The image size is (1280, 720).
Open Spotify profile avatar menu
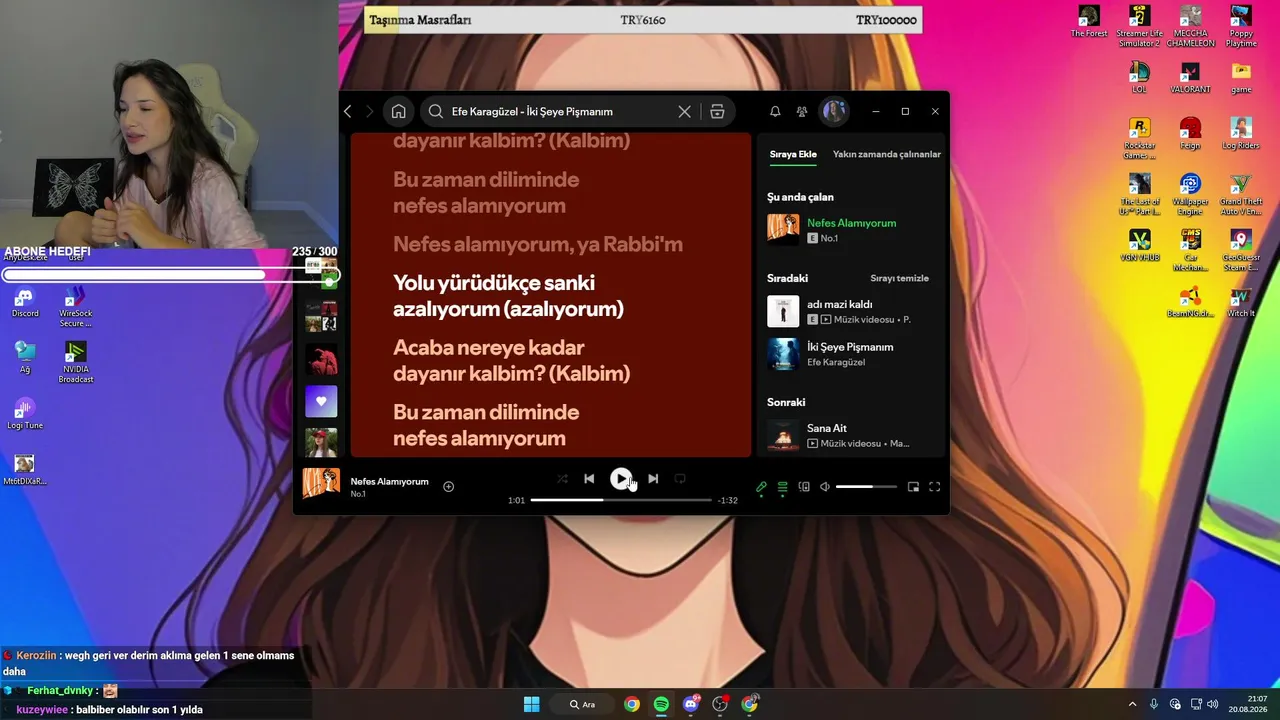pos(834,111)
